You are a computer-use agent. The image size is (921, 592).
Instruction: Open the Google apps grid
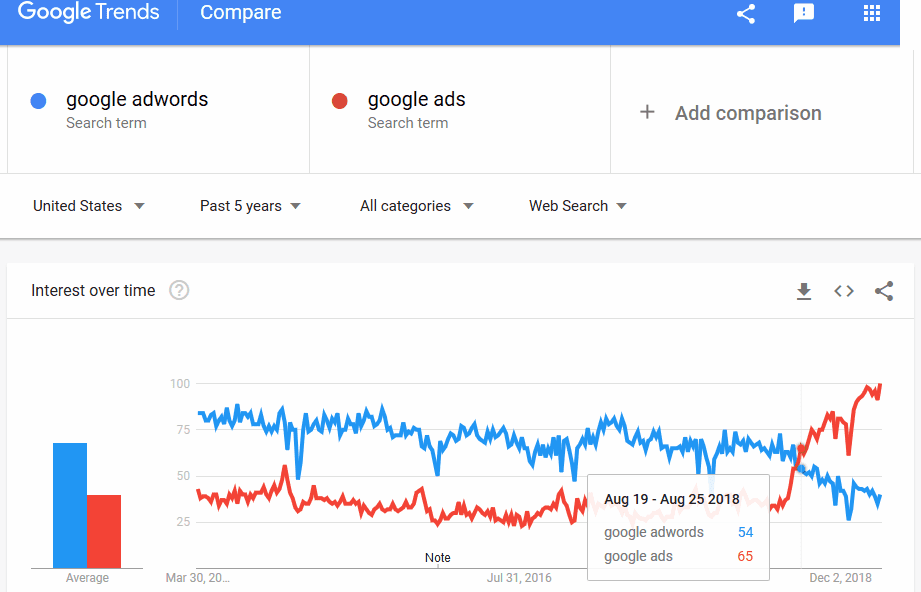tap(871, 14)
